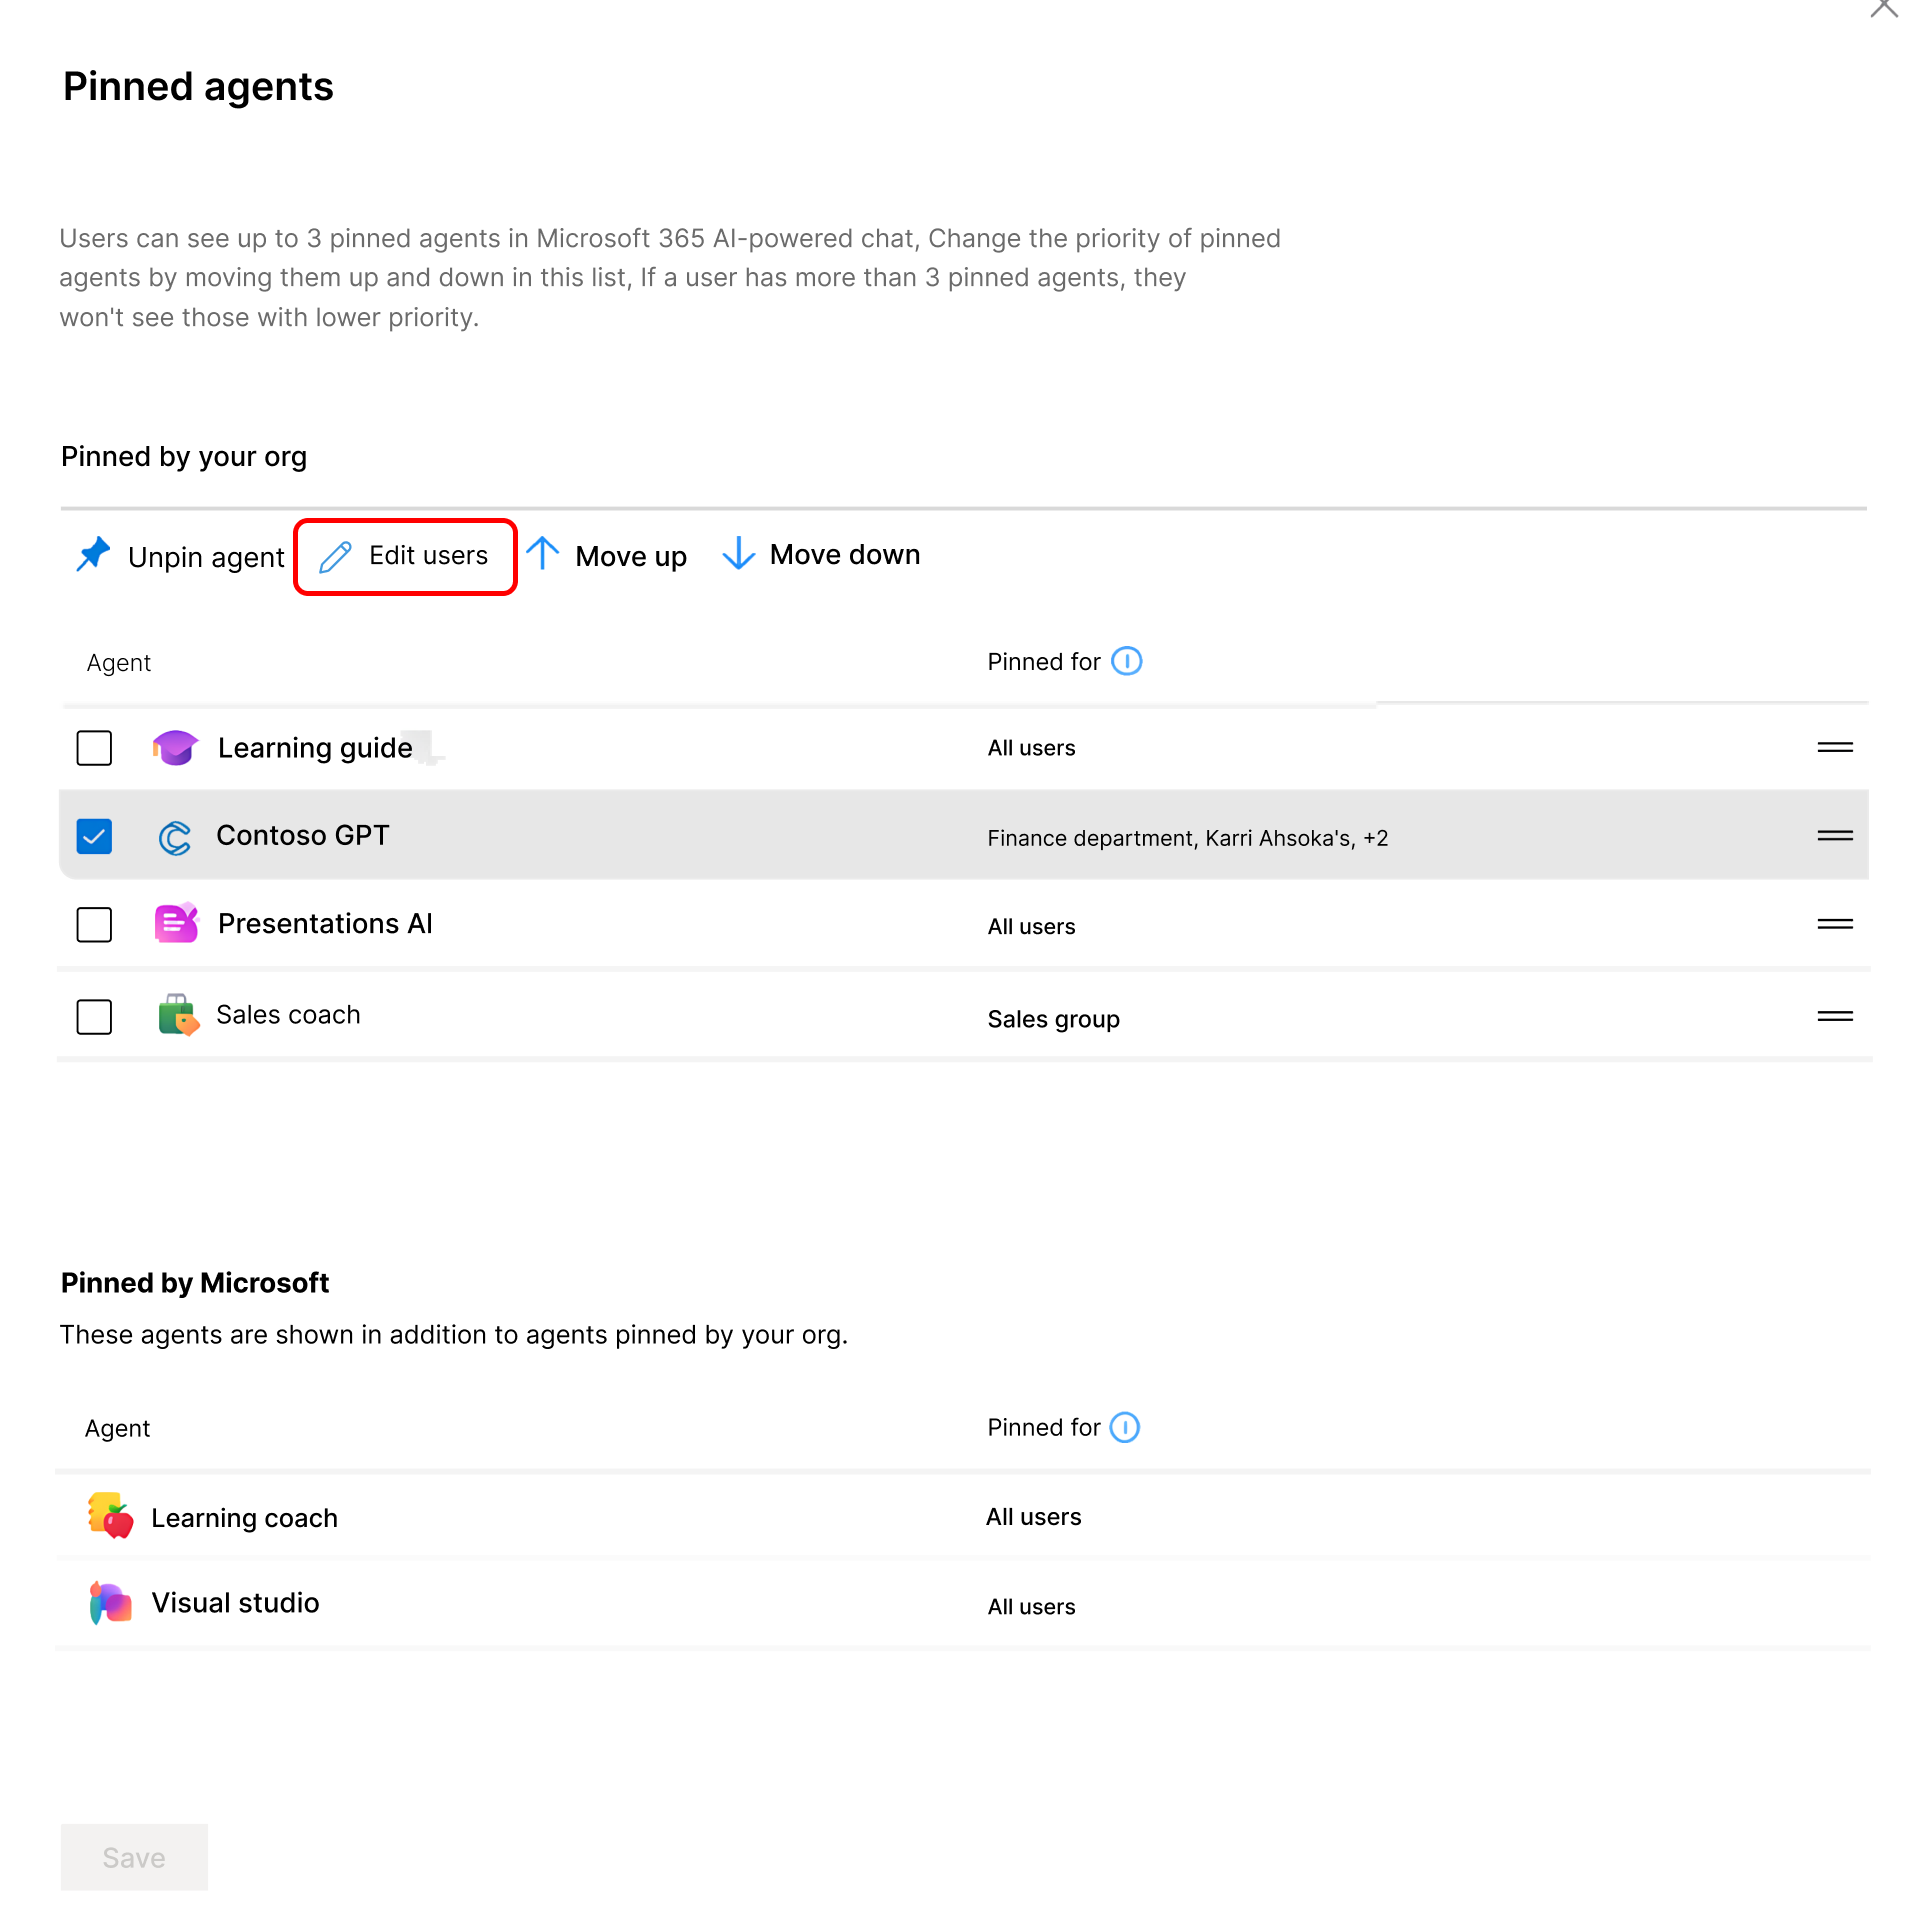Click the Save button
Viewport: 1920px width, 1912px height.
134,1857
